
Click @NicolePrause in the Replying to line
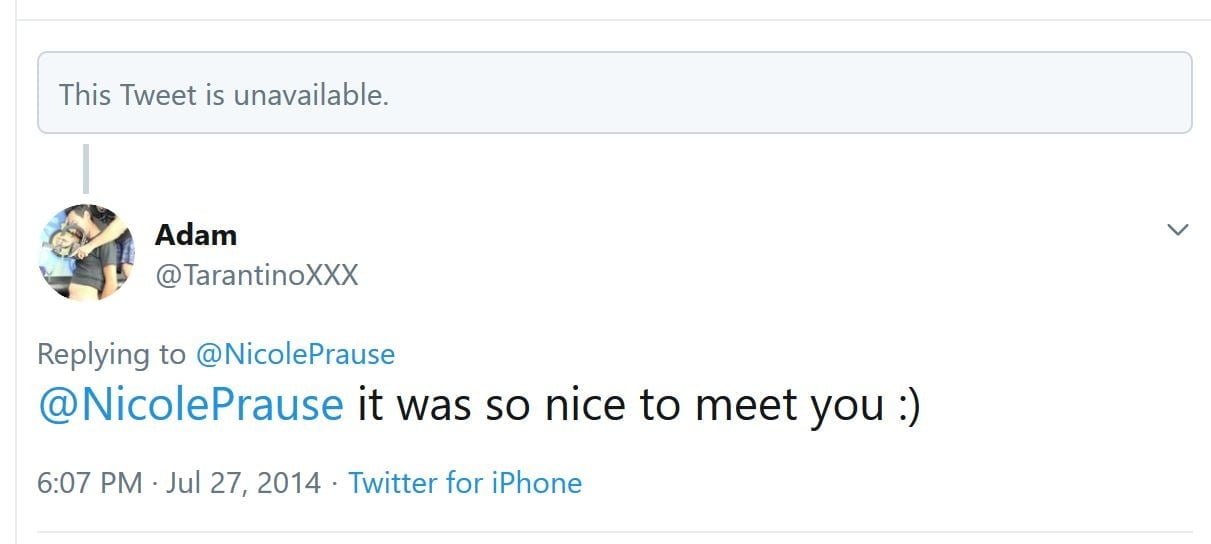295,354
